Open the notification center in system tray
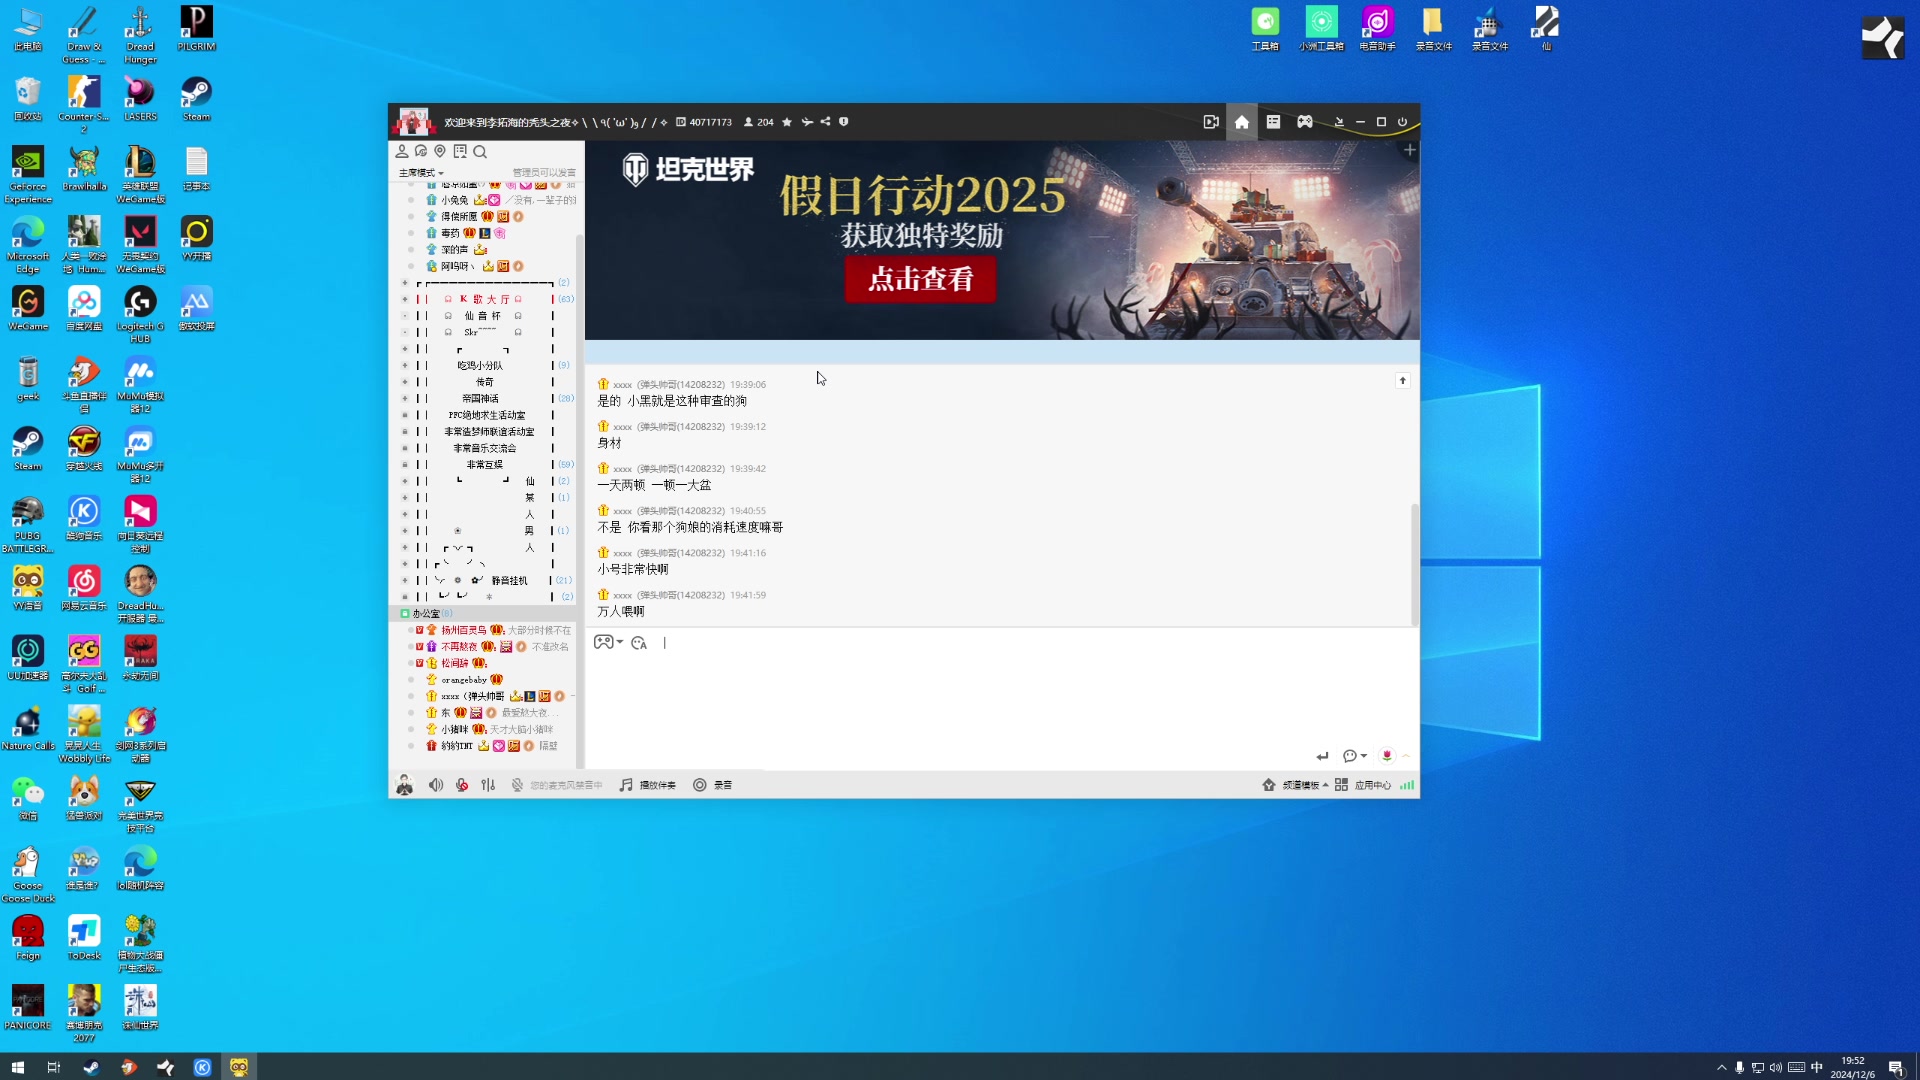 [x=1896, y=1067]
